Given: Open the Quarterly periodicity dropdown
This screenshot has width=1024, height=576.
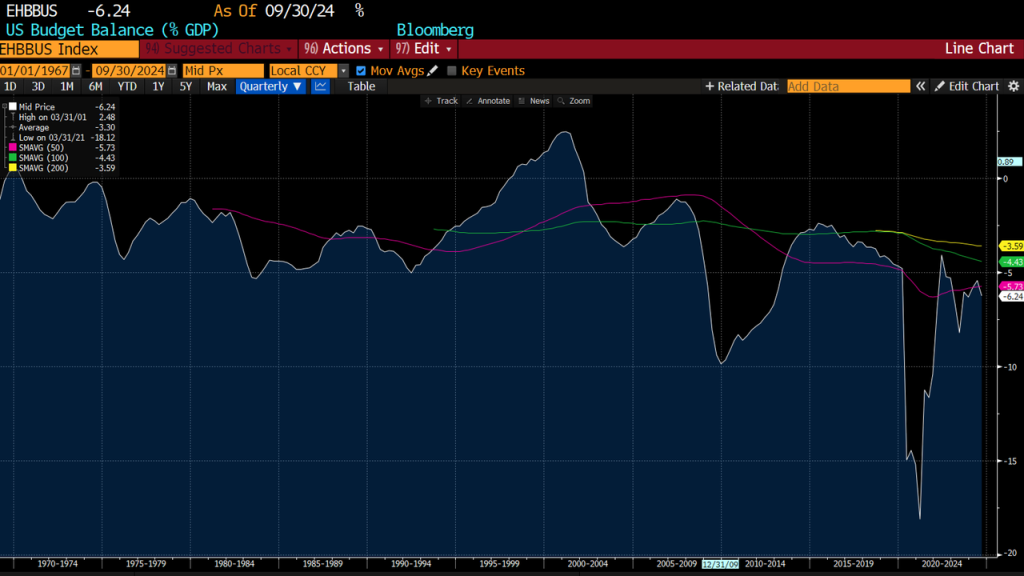Looking at the screenshot, I should point(270,86).
